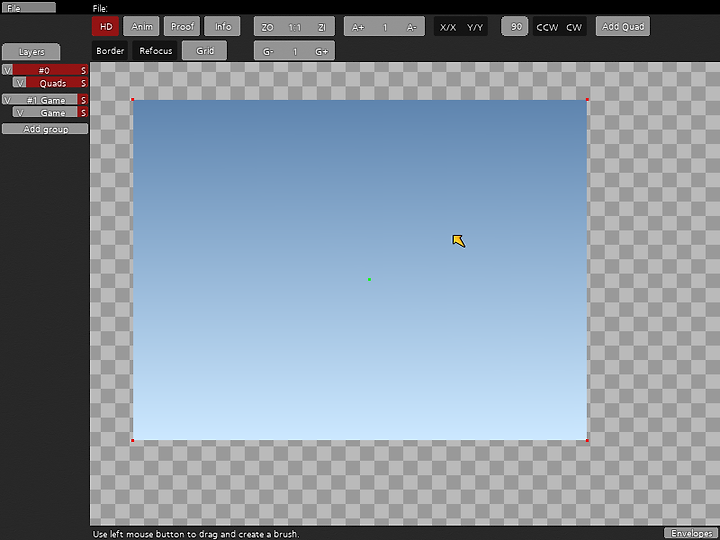Image resolution: width=720 pixels, height=540 pixels.
Task: Open the Envelopes panel
Action: 691,533
